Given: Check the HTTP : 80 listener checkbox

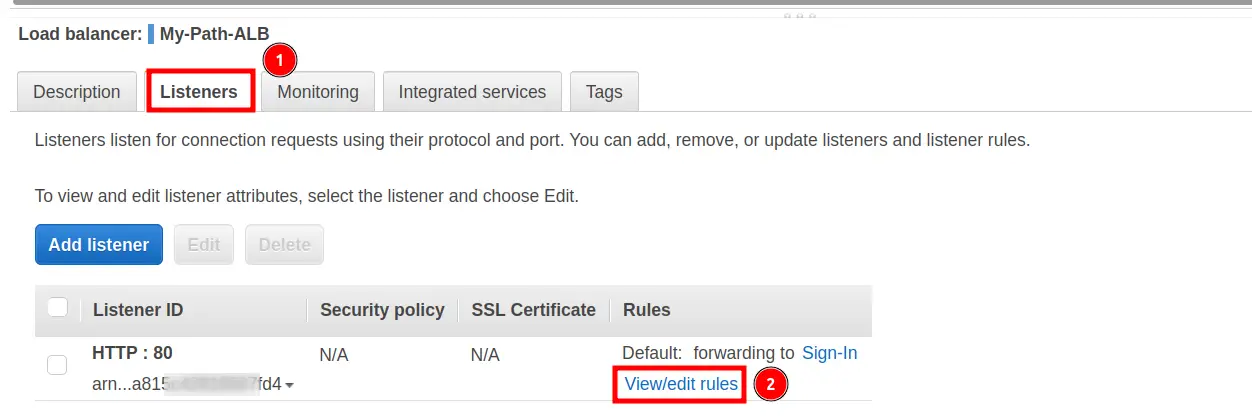Looking at the screenshot, I should pos(58,366).
